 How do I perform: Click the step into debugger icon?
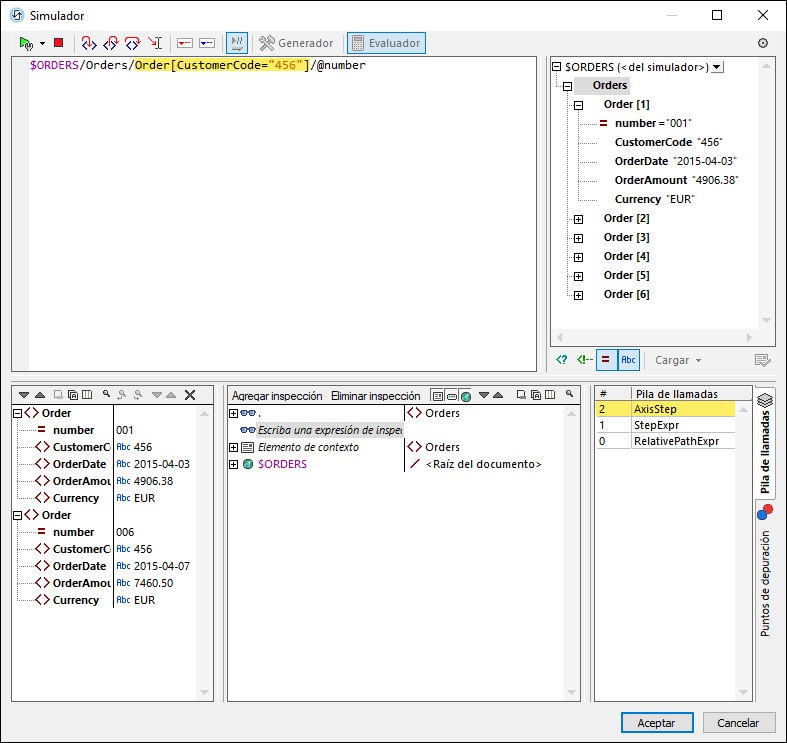coord(89,43)
